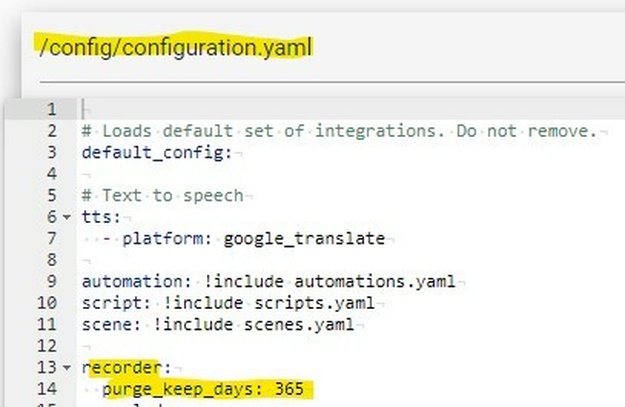This screenshot has width=625, height=407.
Task: Click the google_translate platform value
Action: click(304, 238)
